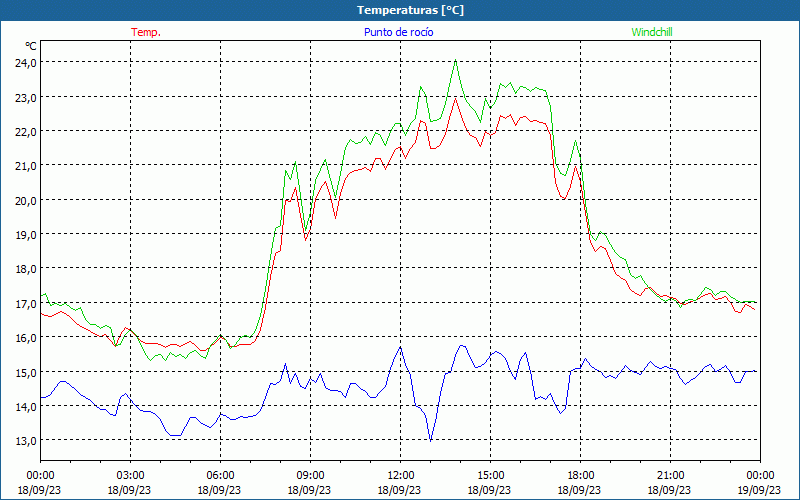Select the red 'Temp.' legend label
The width and height of the screenshot is (800, 500).
tap(146, 32)
